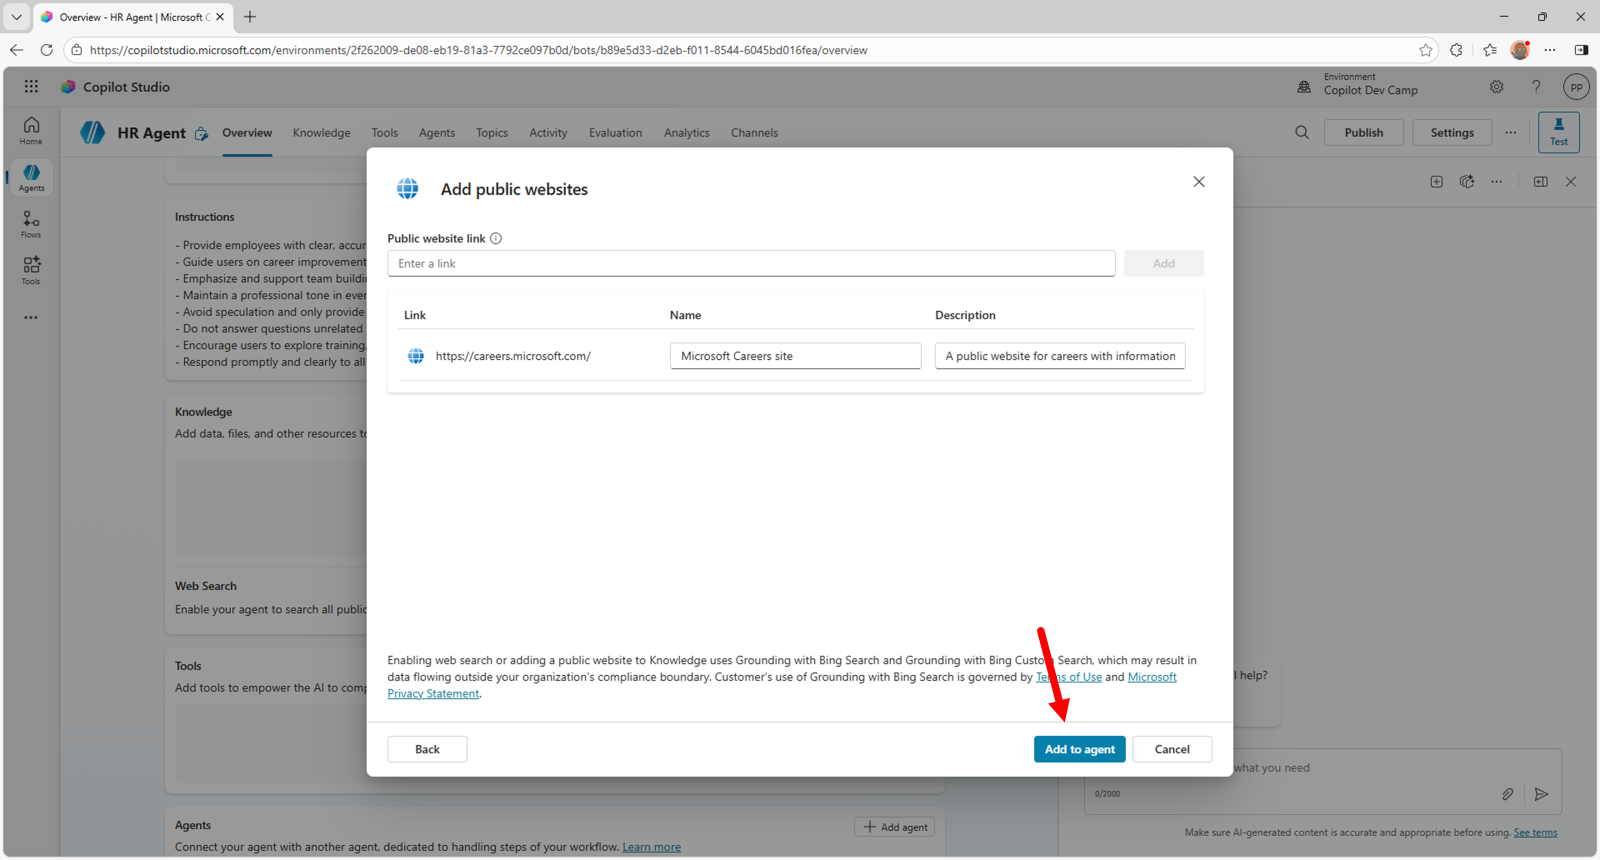Open the settings gear icon in header
The image size is (1600, 860).
pyautogui.click(x=1496, y=87)
